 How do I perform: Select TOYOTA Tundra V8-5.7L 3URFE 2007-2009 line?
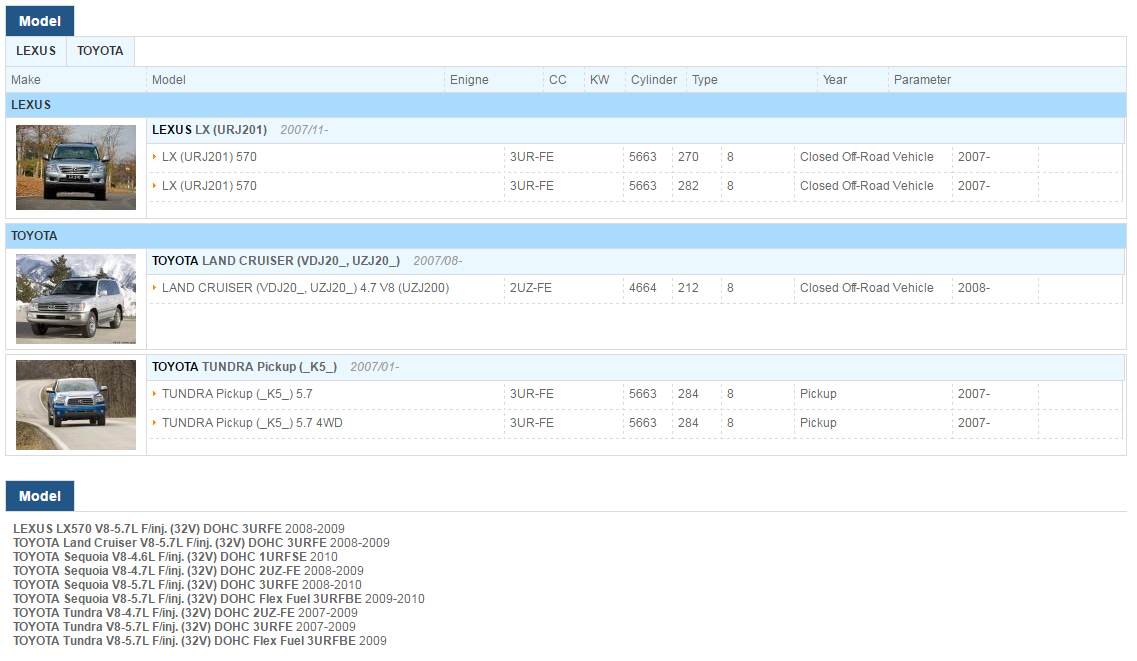pos(184,627)
